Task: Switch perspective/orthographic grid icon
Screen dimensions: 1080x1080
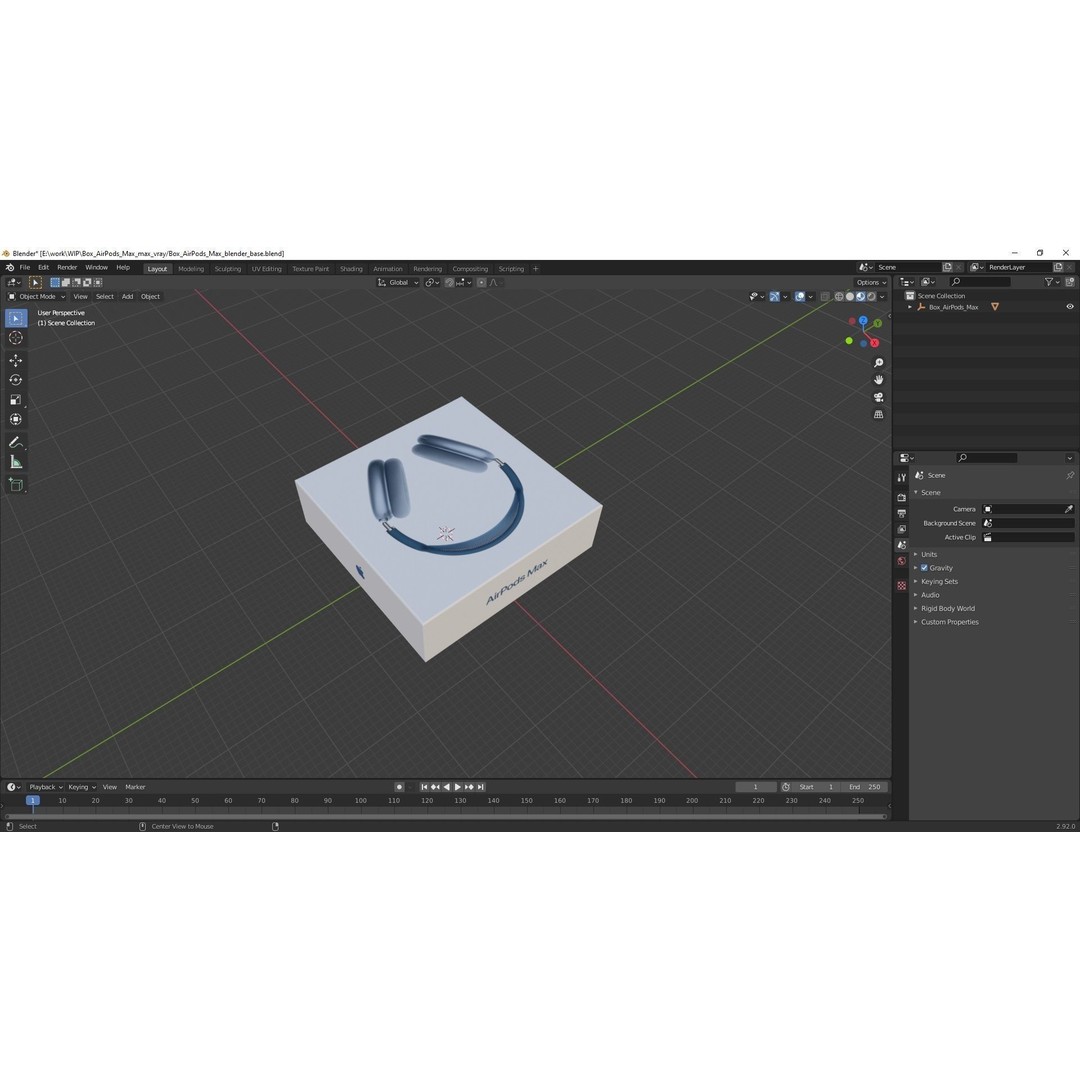Action: click(878, 415)
